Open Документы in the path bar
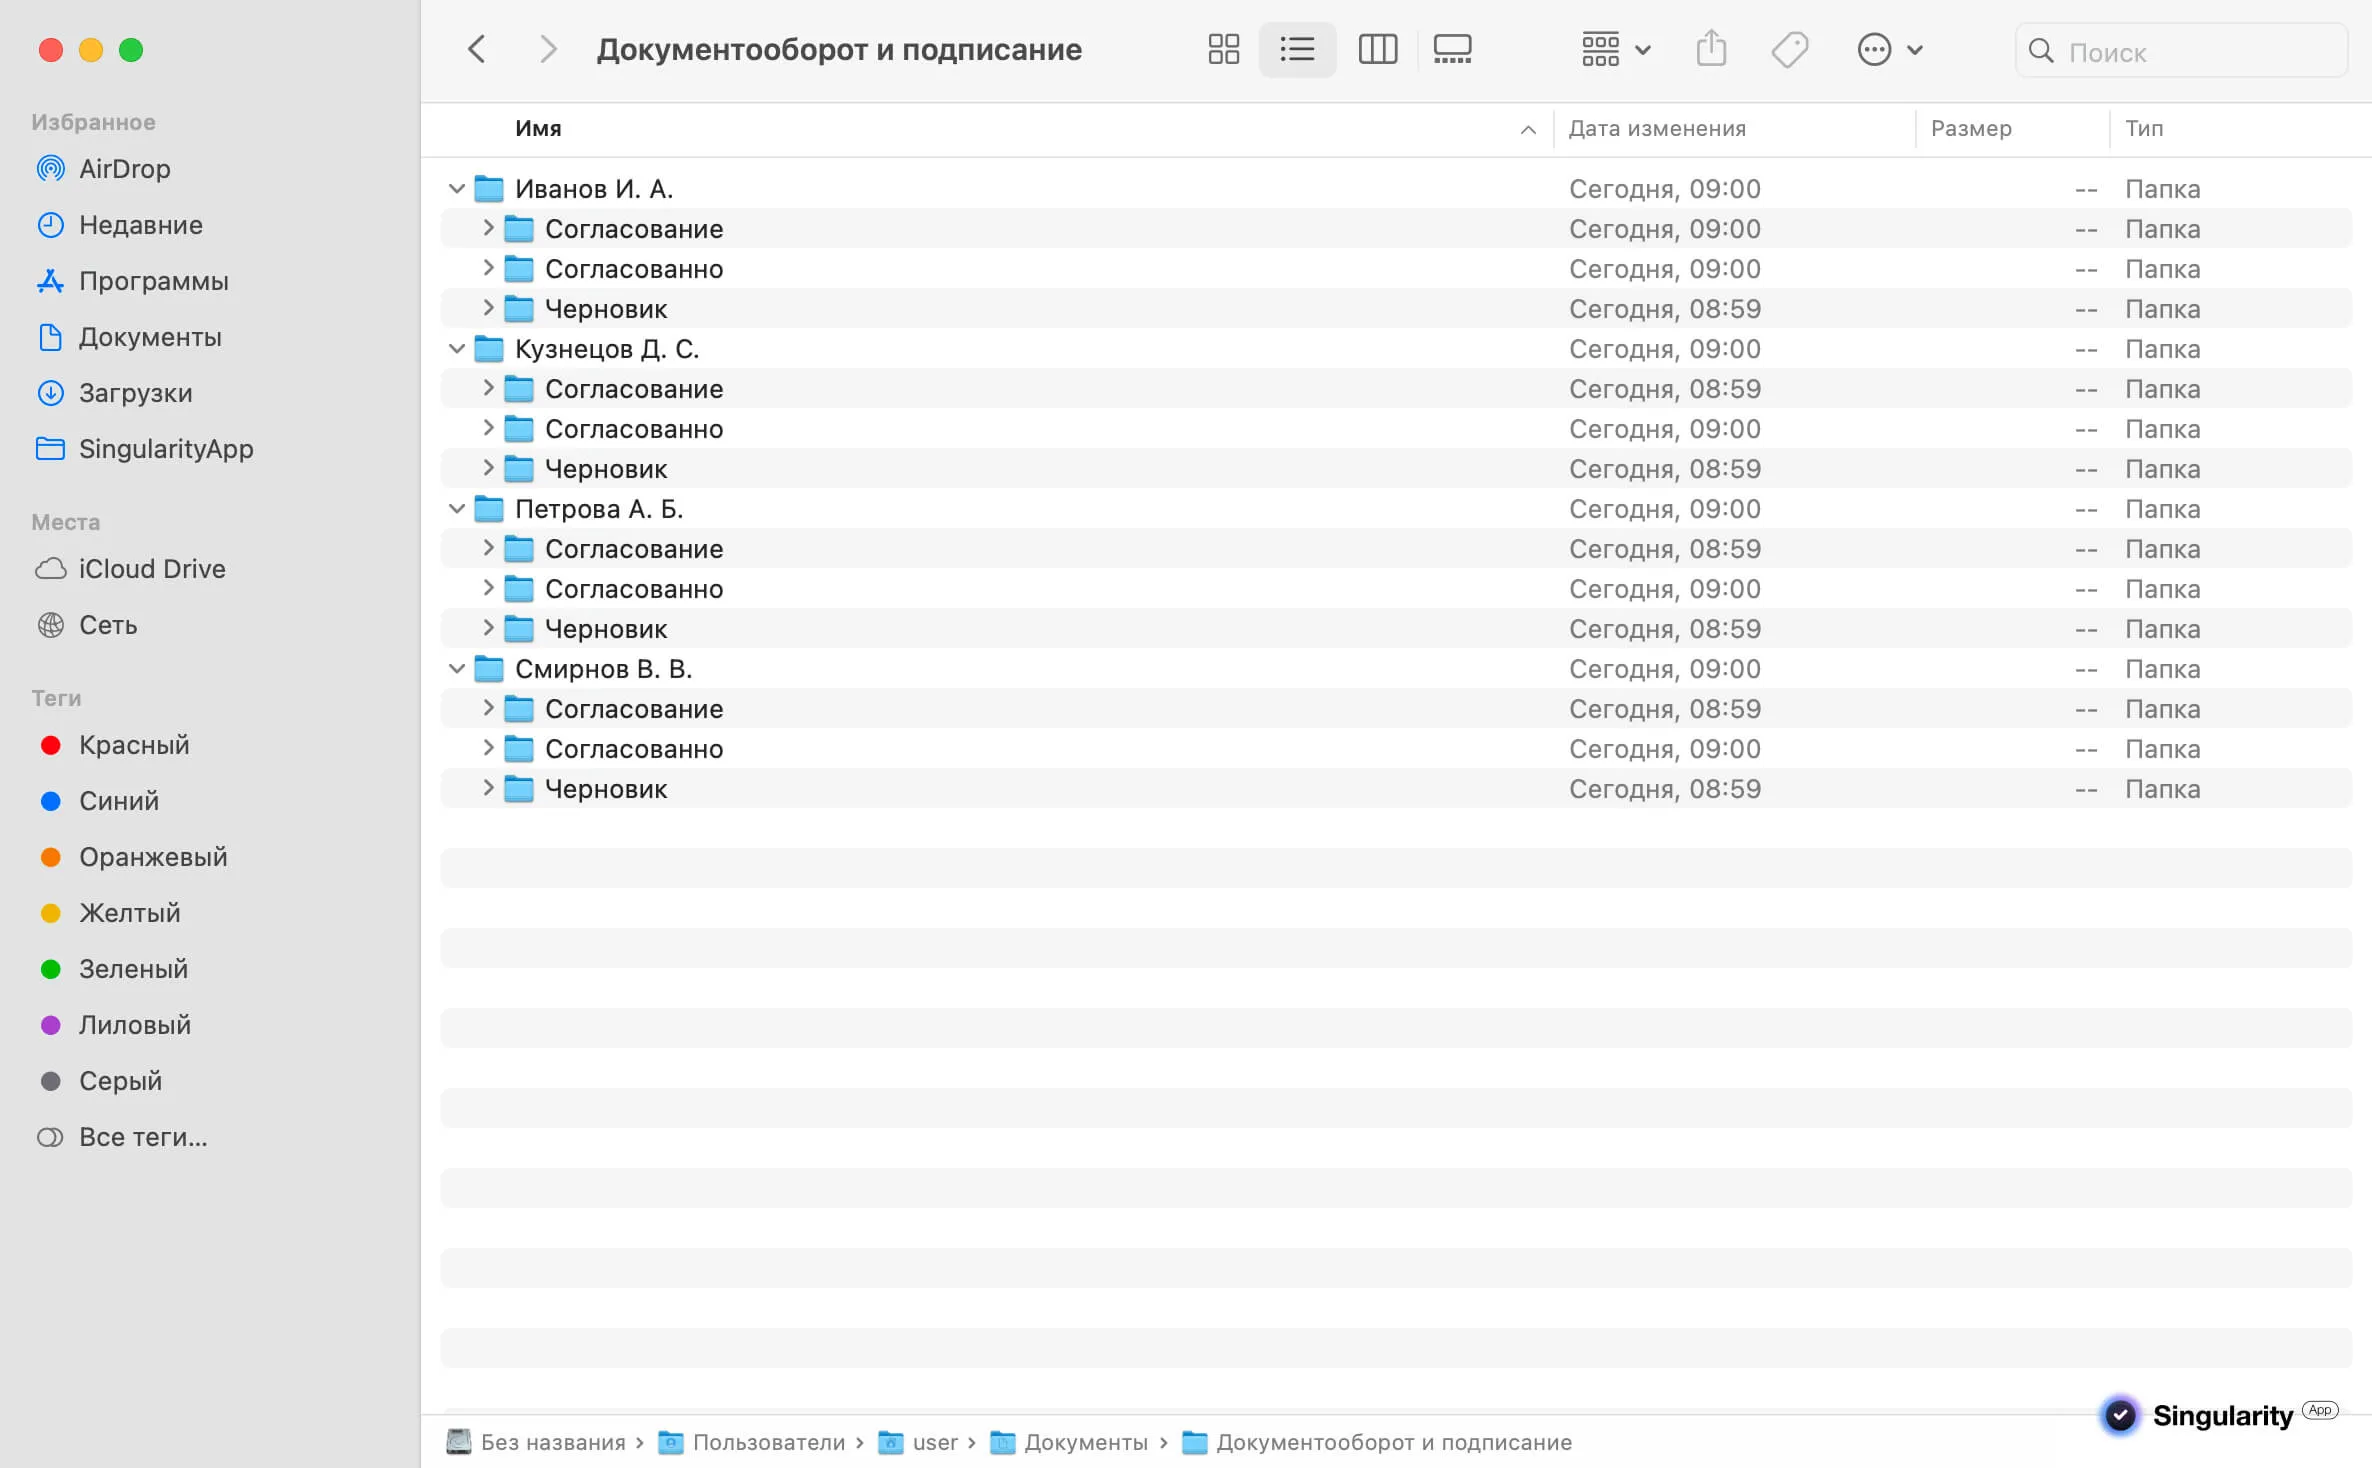Screen dimensions: 2372x1468 point(1069,1442)
